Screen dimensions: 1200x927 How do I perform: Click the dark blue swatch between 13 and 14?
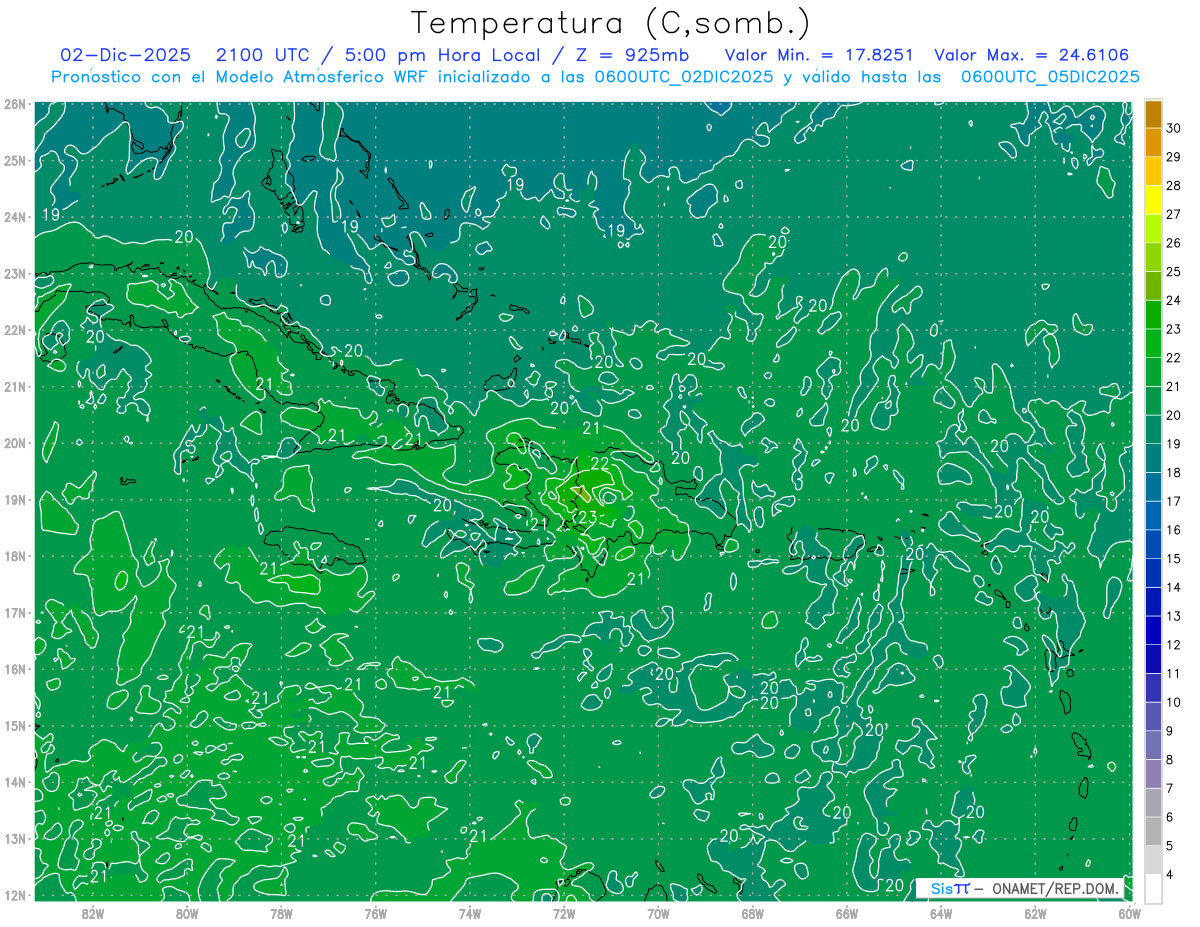pyautogui.click(x=1153, y=601)
